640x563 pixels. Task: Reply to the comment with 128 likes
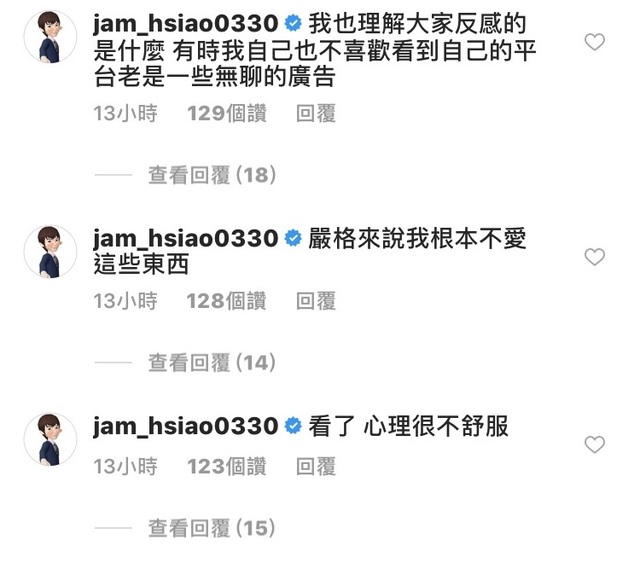[316, 301]
